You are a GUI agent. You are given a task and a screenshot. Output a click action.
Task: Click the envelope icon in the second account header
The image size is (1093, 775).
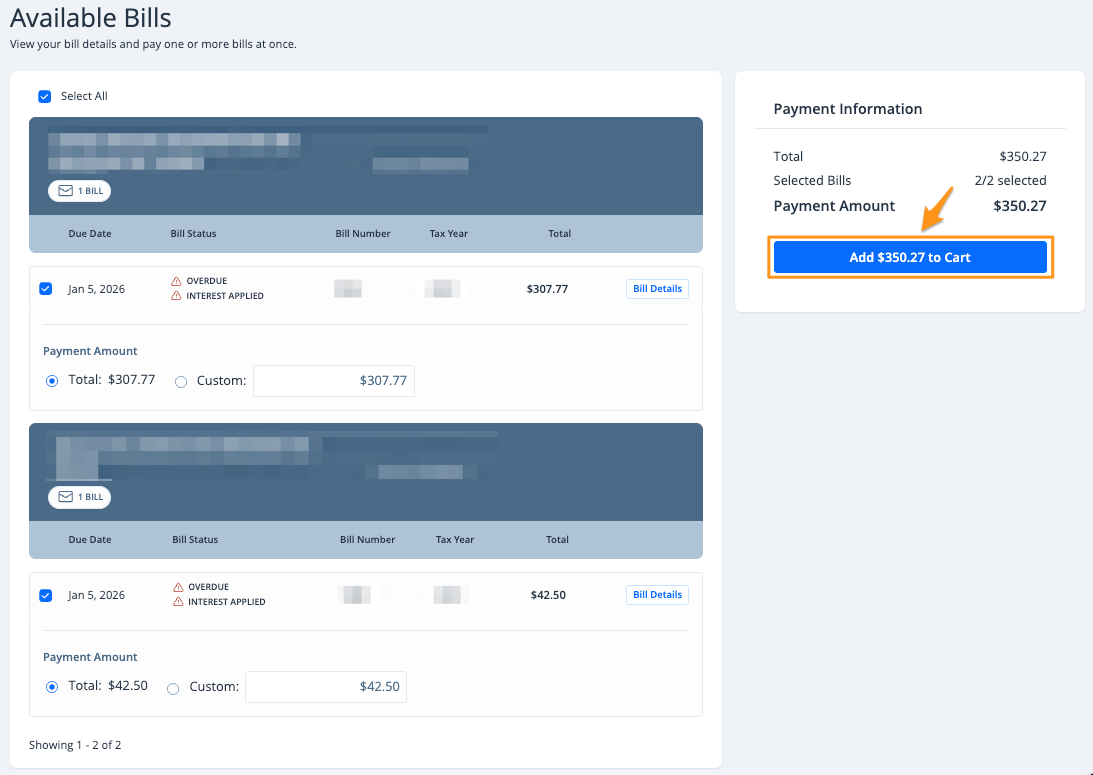[66, 497]
